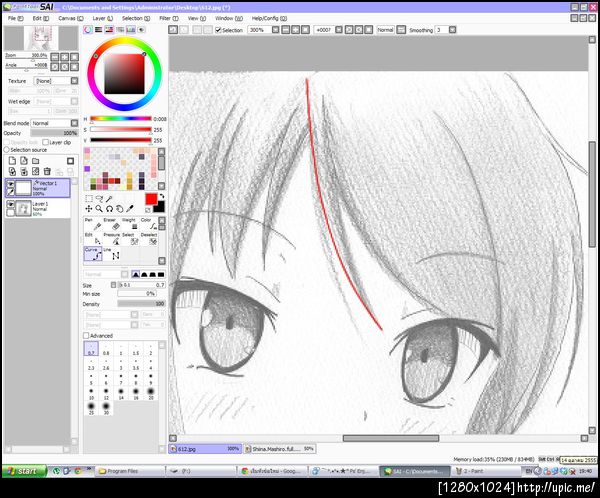Open the Filter menu
600x498 pixels.
[169, 18]
